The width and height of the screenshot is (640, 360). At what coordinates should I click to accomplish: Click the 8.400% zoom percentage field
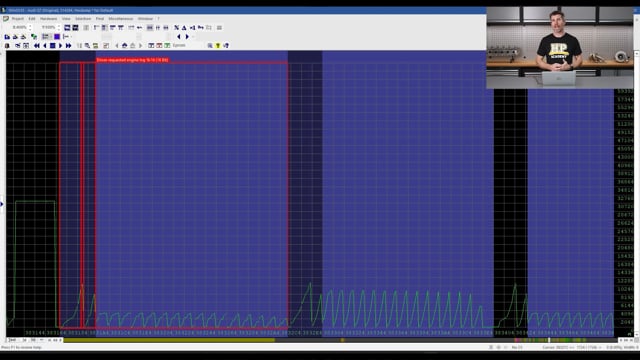tap(20, 27)
